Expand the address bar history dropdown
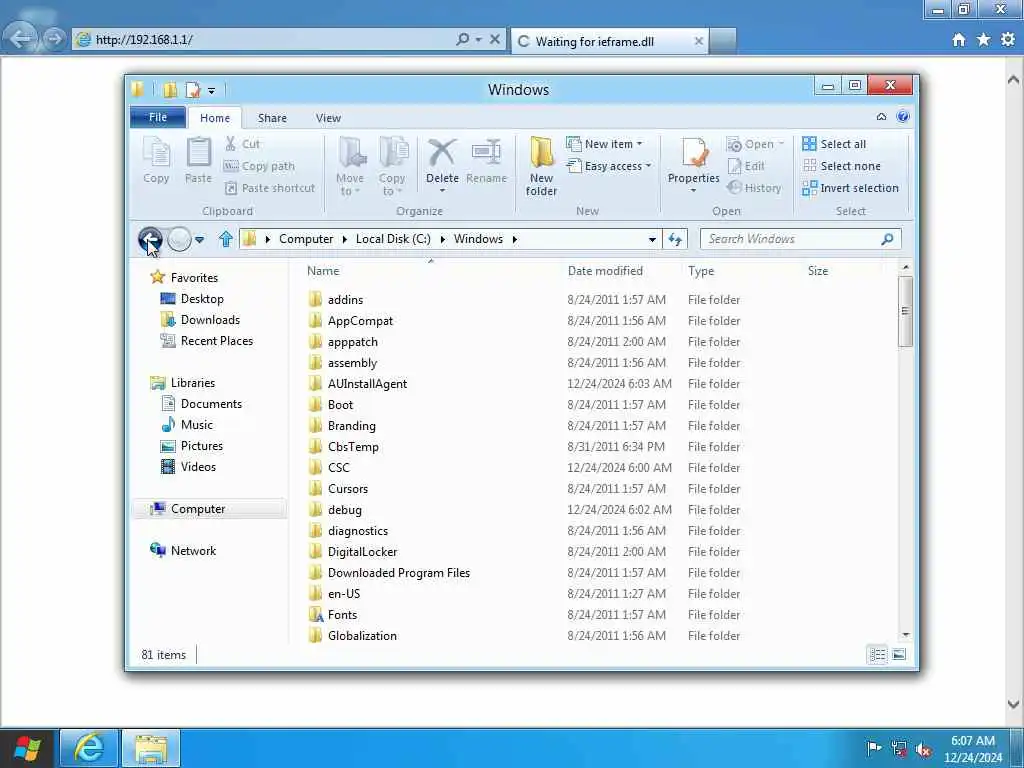The width and height of the screenshot is (1024, 768). [652, 240]
